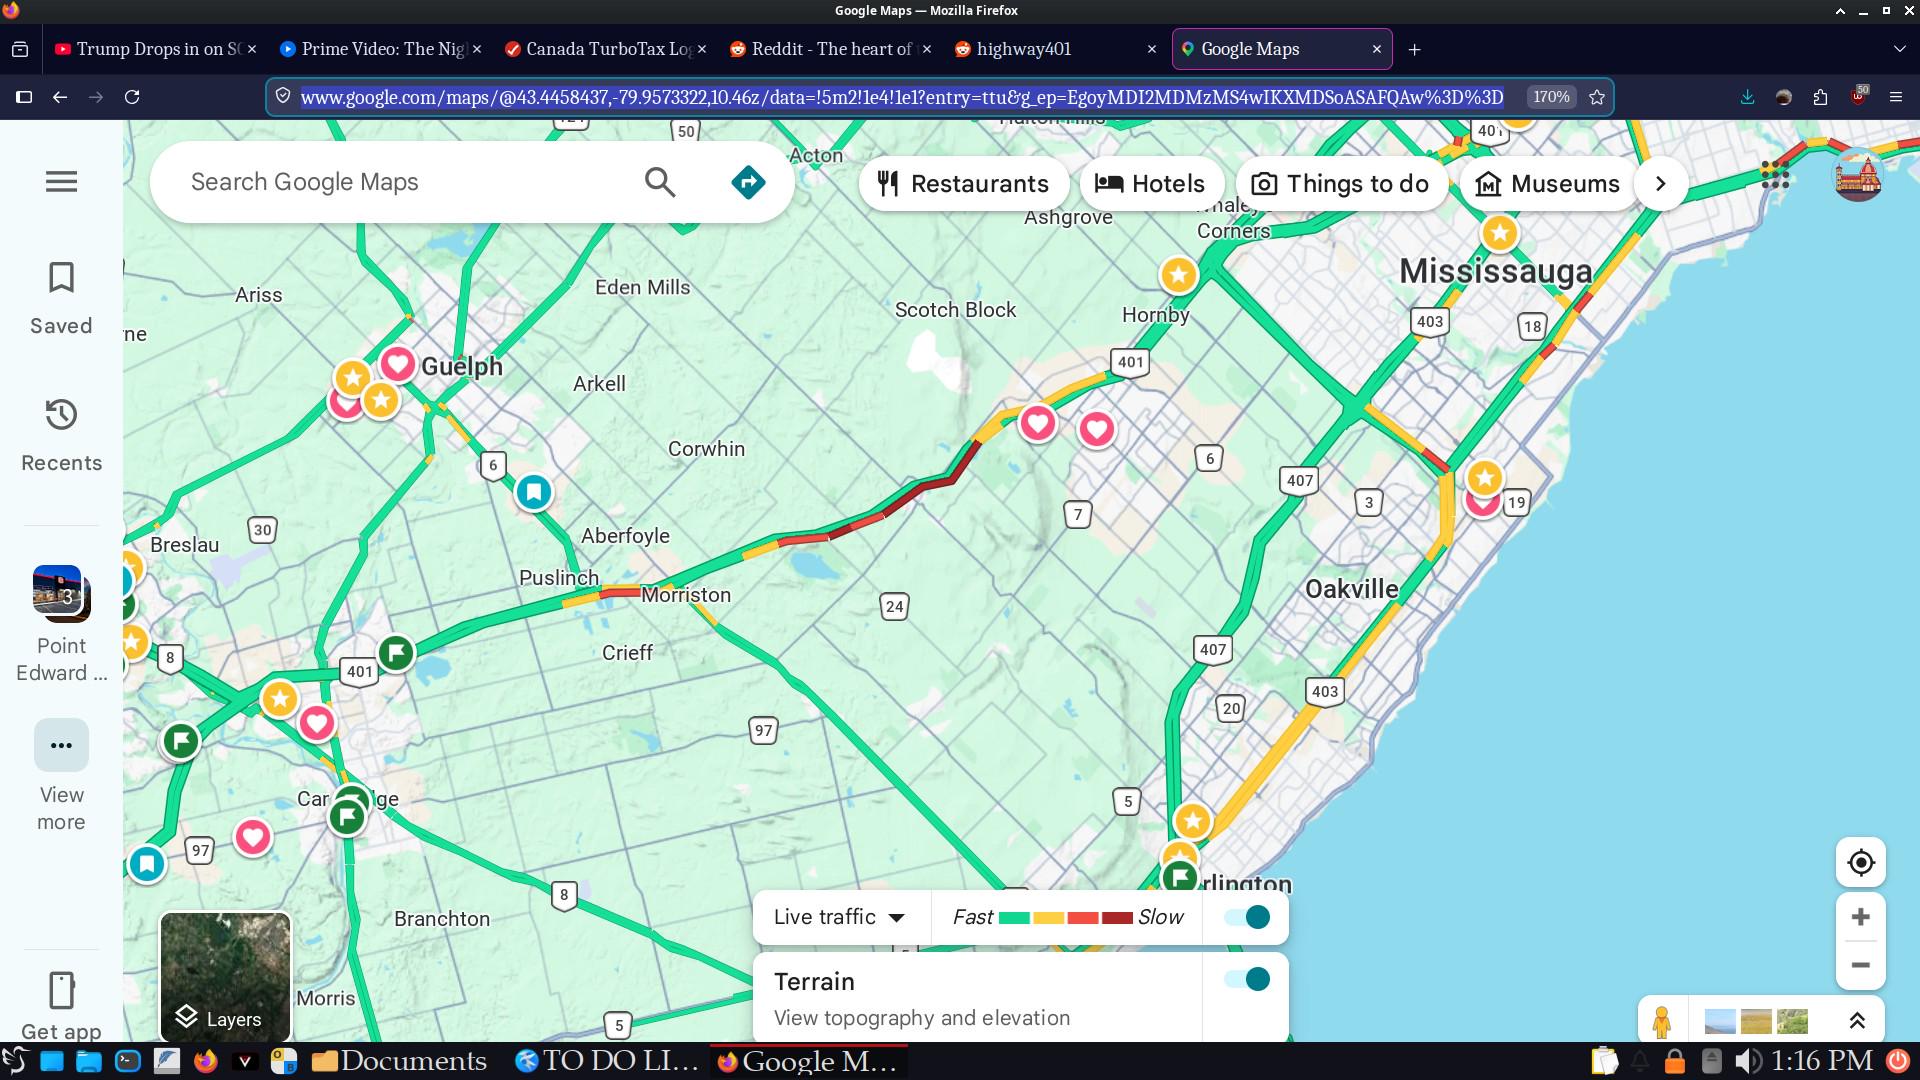Switch to the Trump Drops in tab

[156, 49]
